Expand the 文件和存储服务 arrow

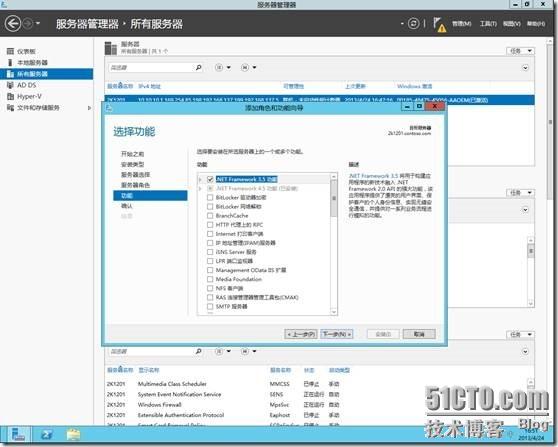click(x=89, y=108)
